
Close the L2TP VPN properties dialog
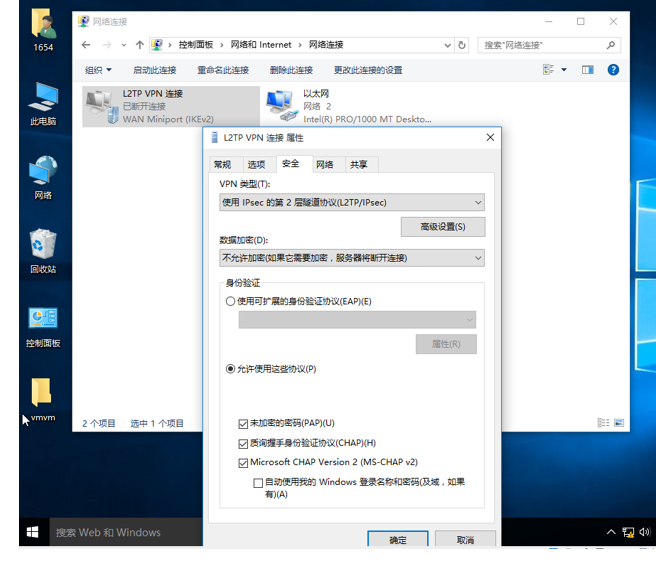490,137
